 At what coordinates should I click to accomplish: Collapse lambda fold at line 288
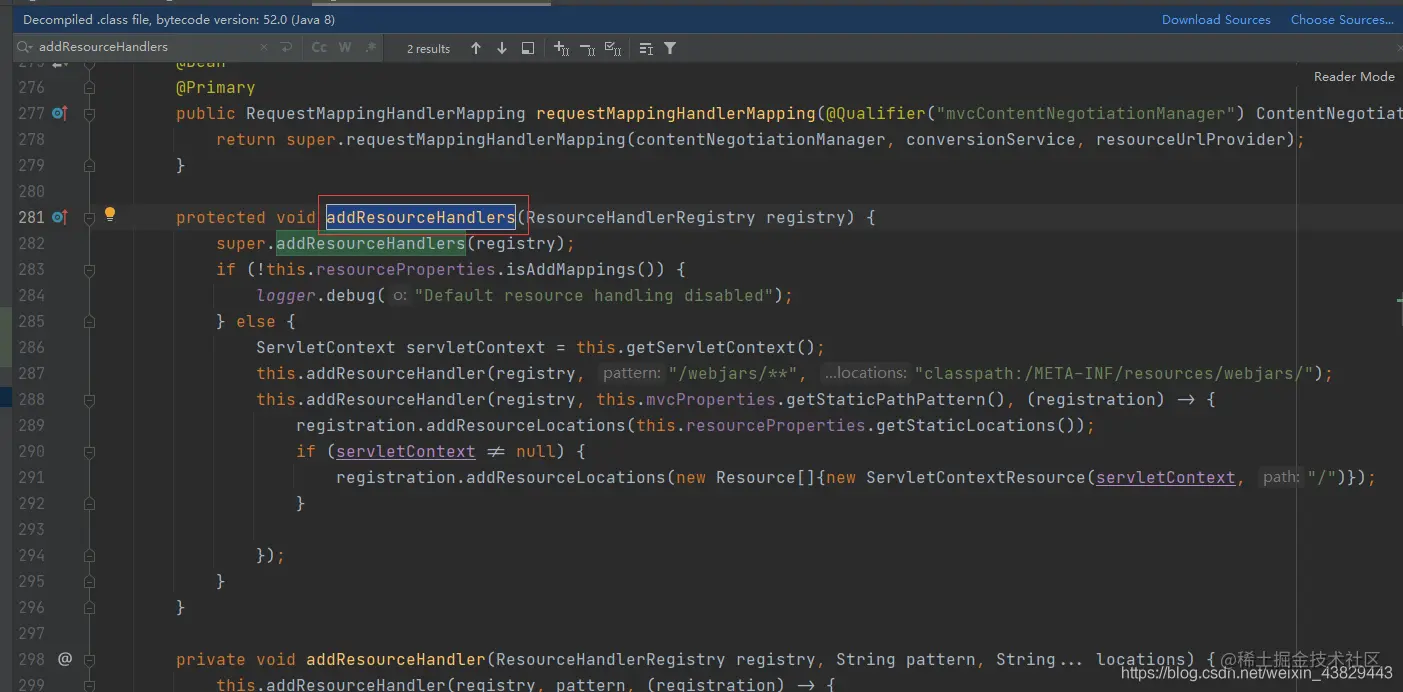pos(89,400)
